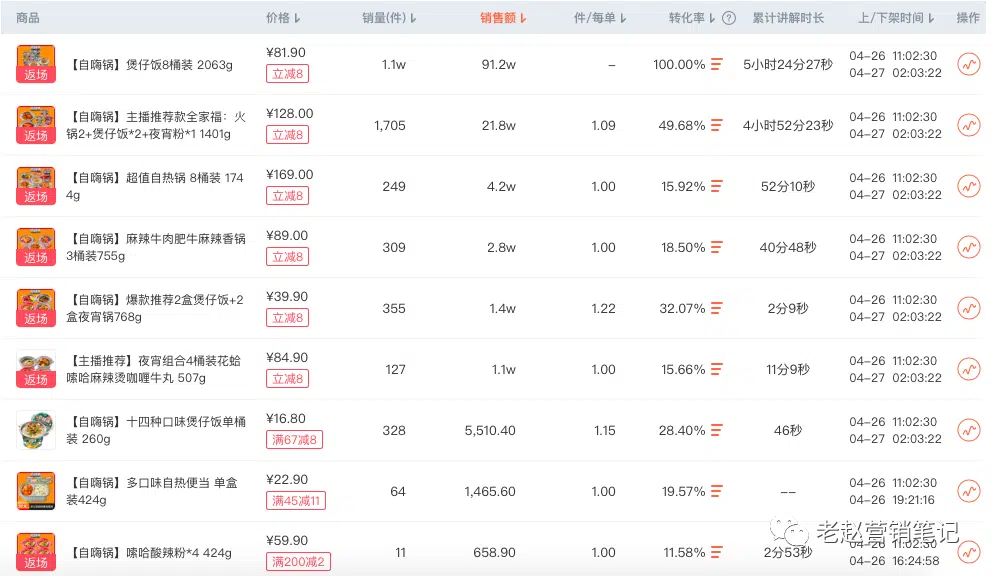992x576 pixels.
Task: Sort by 价格 column arrow
Action: click(297, 18)
